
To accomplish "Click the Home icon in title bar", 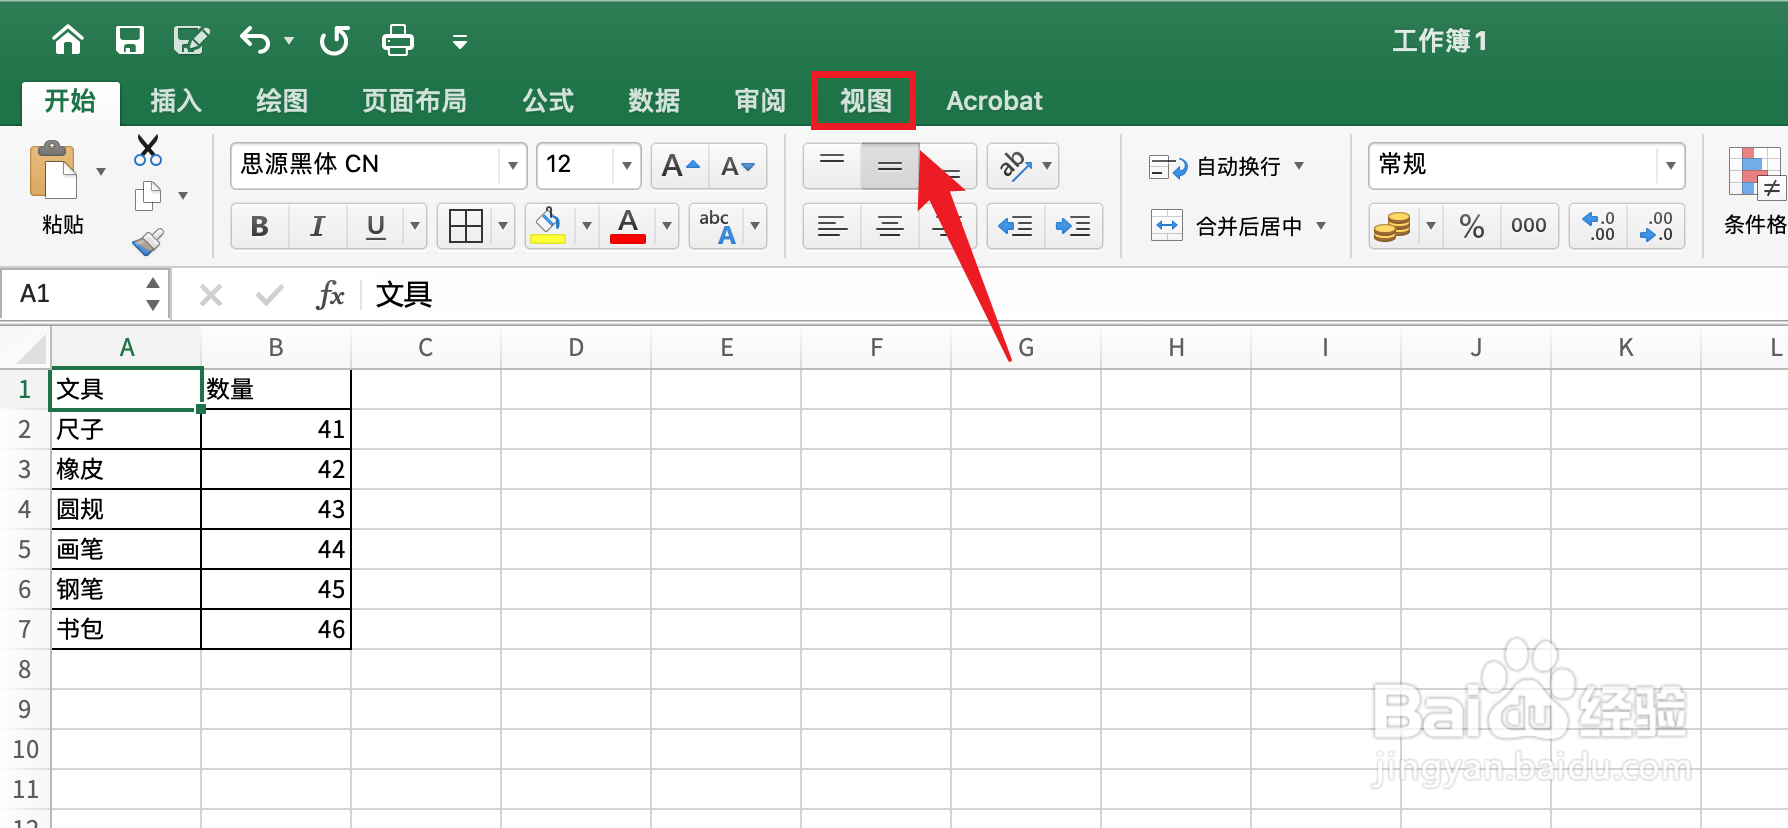I will (68, 40).
